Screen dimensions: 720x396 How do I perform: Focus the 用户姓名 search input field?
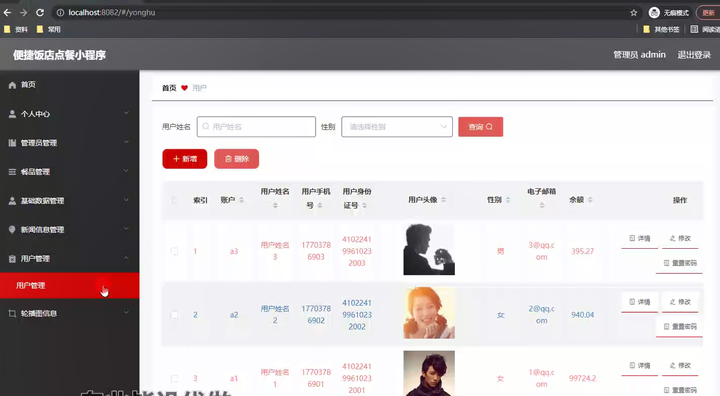coord(256,127)
